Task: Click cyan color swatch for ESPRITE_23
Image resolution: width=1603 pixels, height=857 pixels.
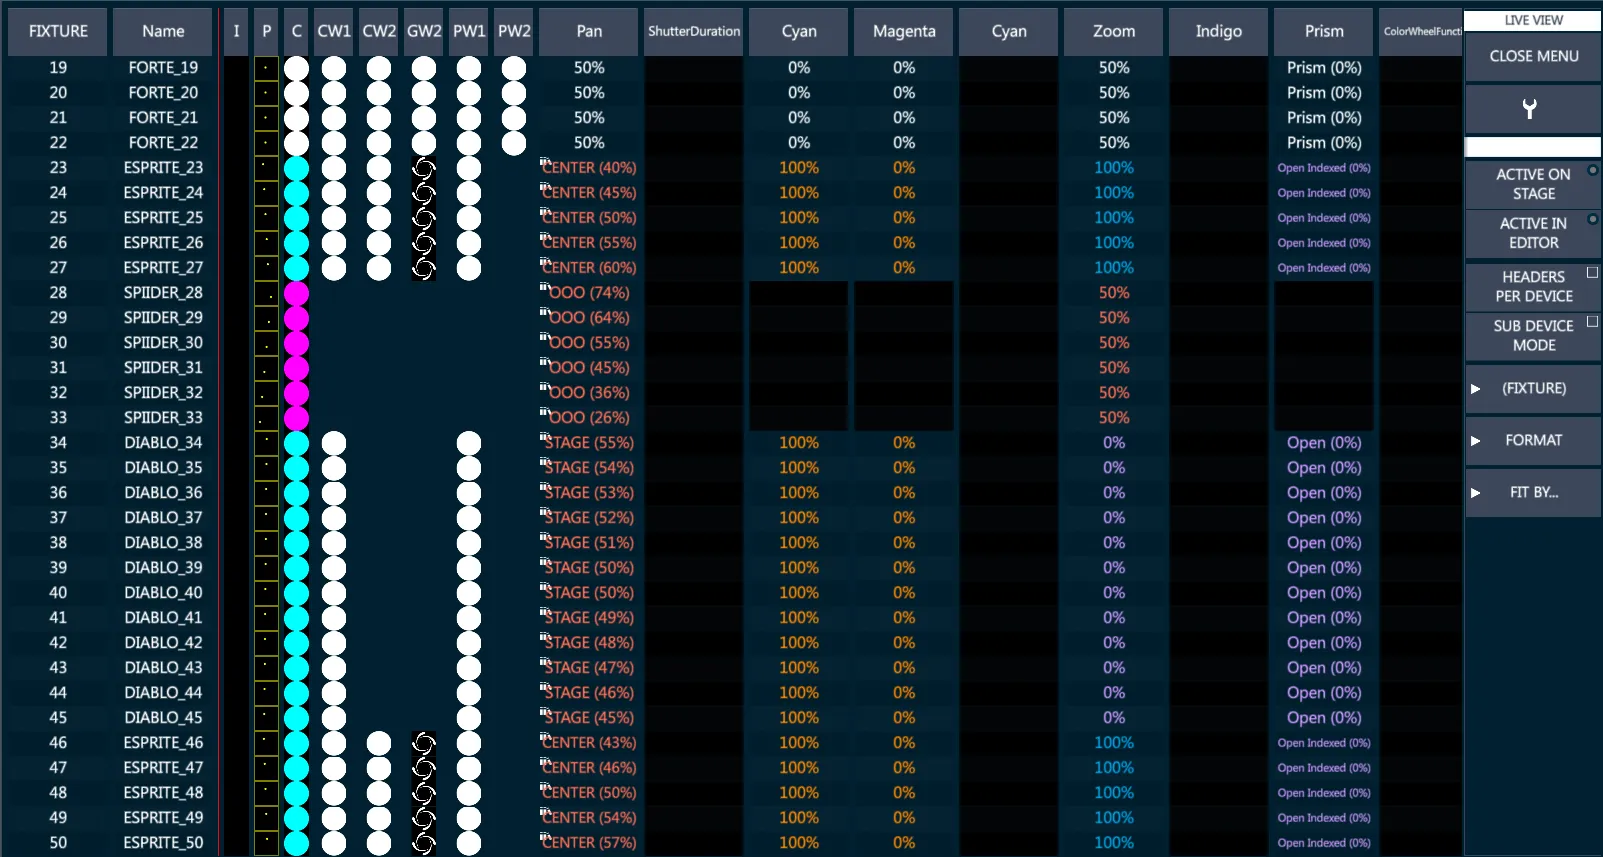Action: (296, 168)
